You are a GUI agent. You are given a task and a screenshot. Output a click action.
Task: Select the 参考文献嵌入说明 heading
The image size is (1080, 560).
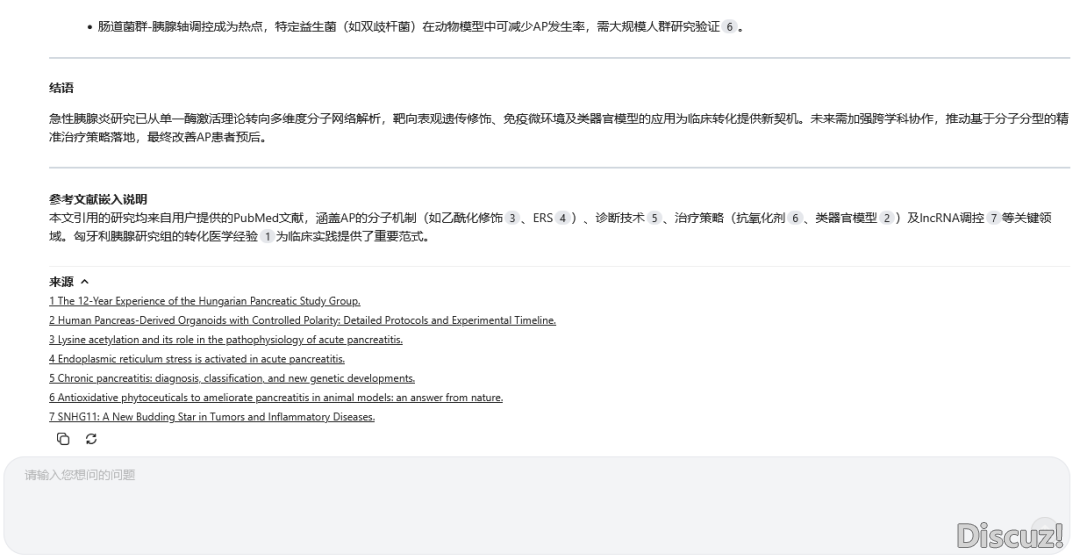point(98,199)
